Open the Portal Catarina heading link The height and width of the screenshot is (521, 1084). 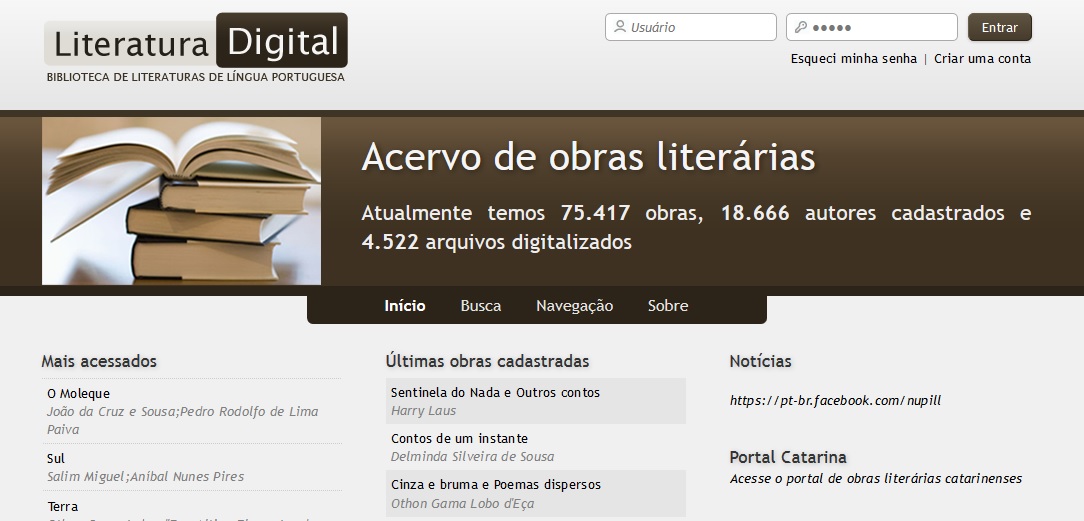[788, 457]
